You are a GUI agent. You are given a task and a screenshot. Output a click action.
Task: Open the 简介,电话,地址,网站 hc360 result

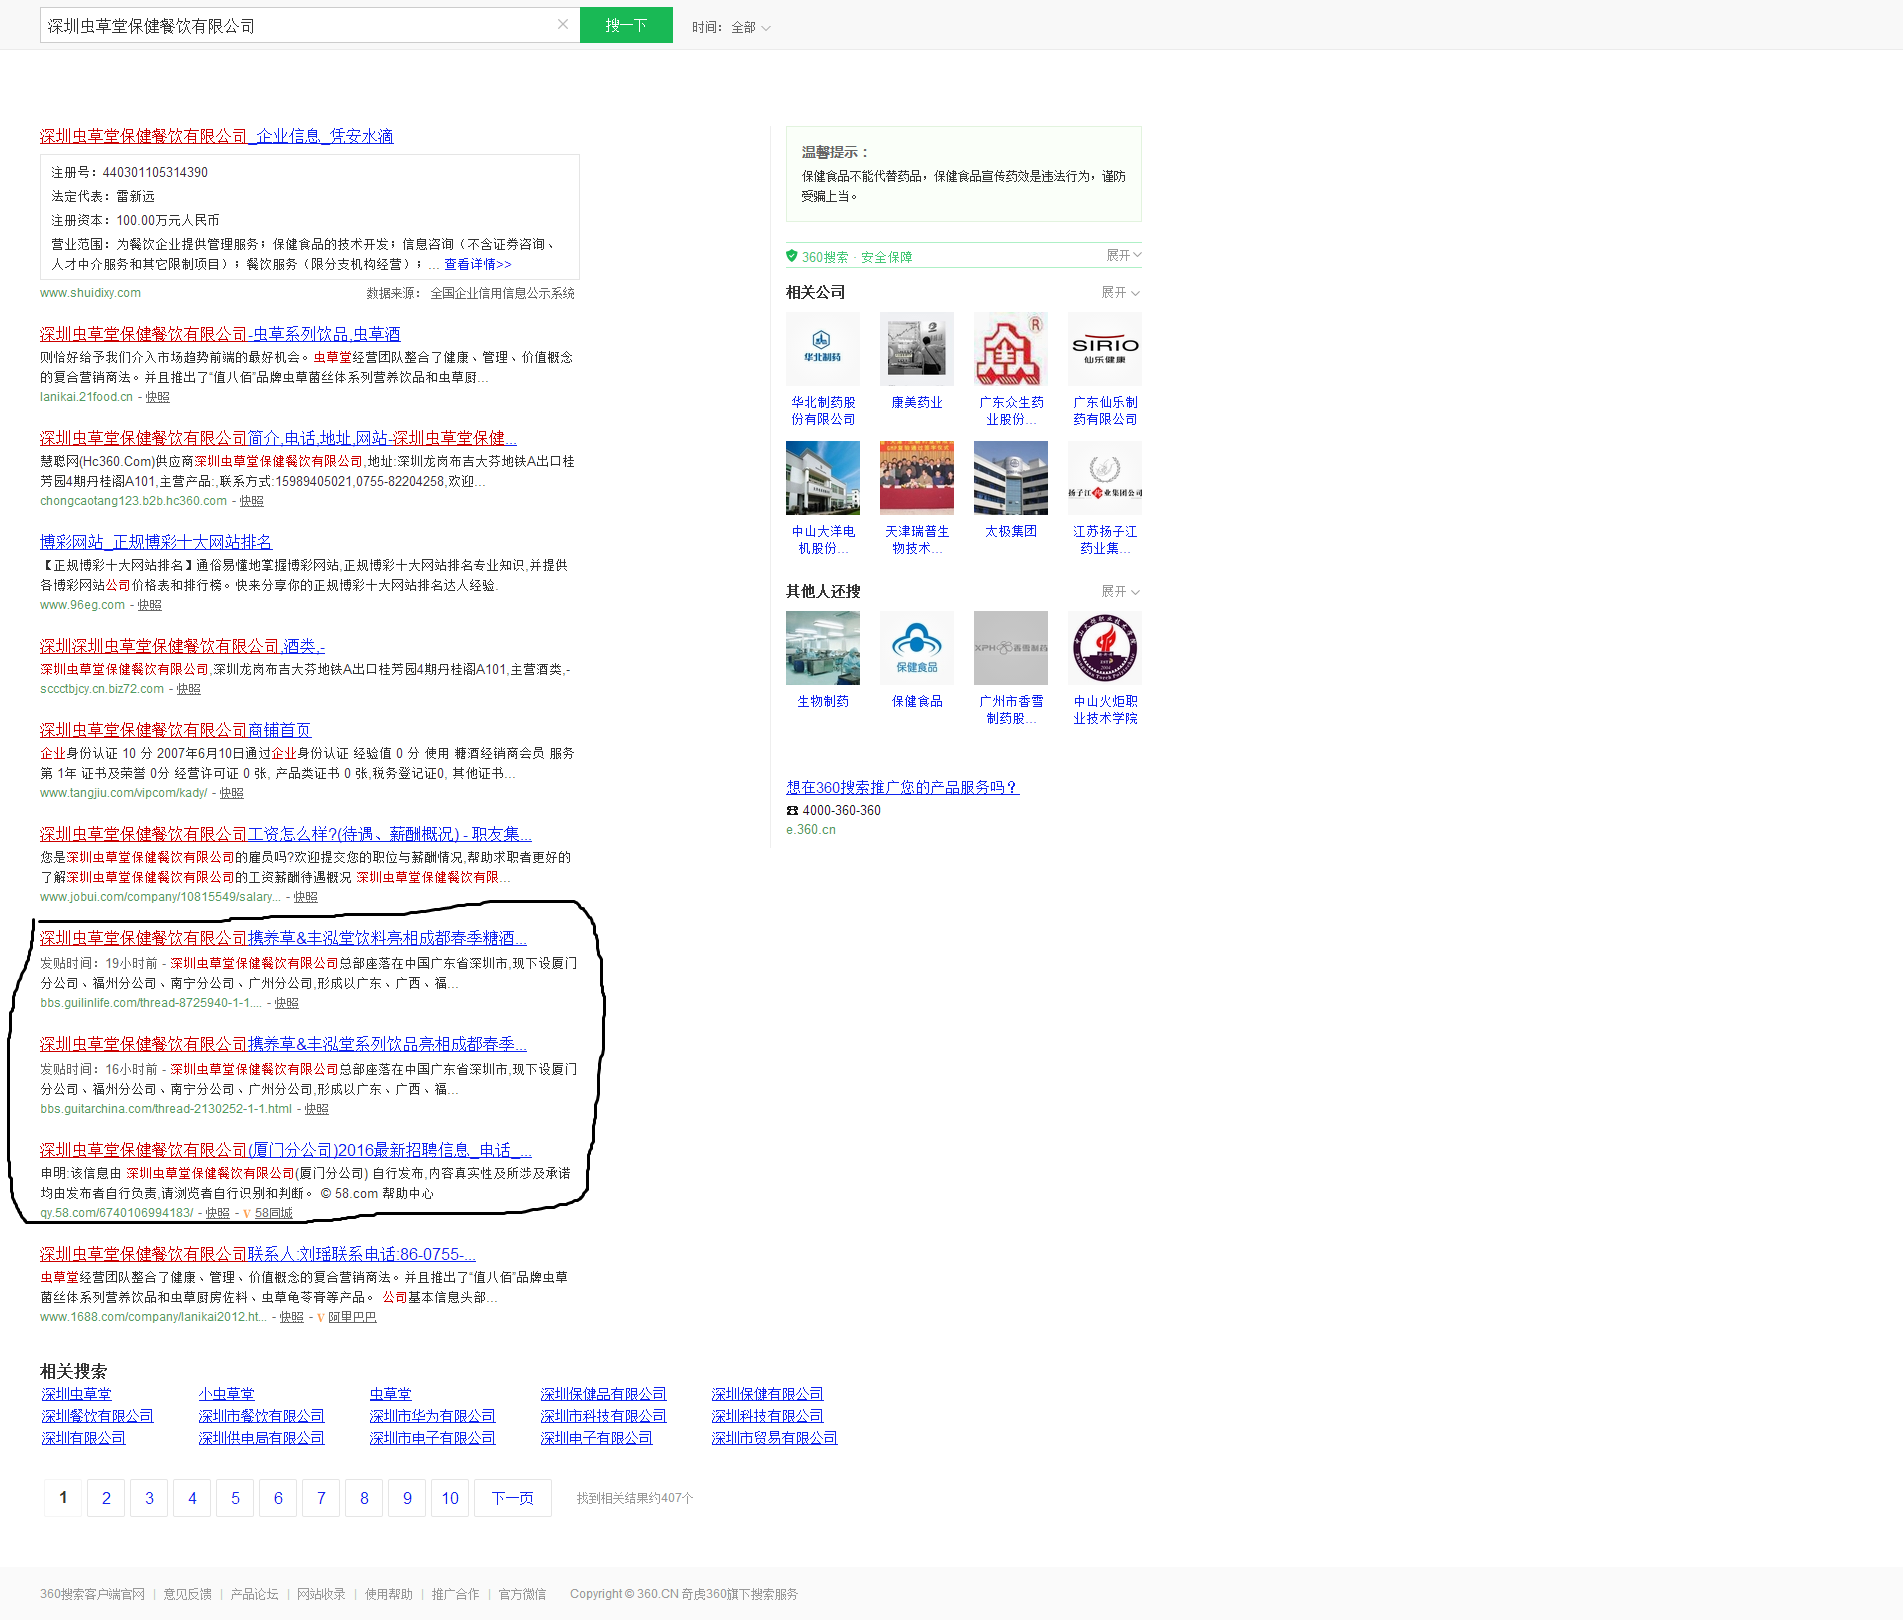(x=278, y=438)
